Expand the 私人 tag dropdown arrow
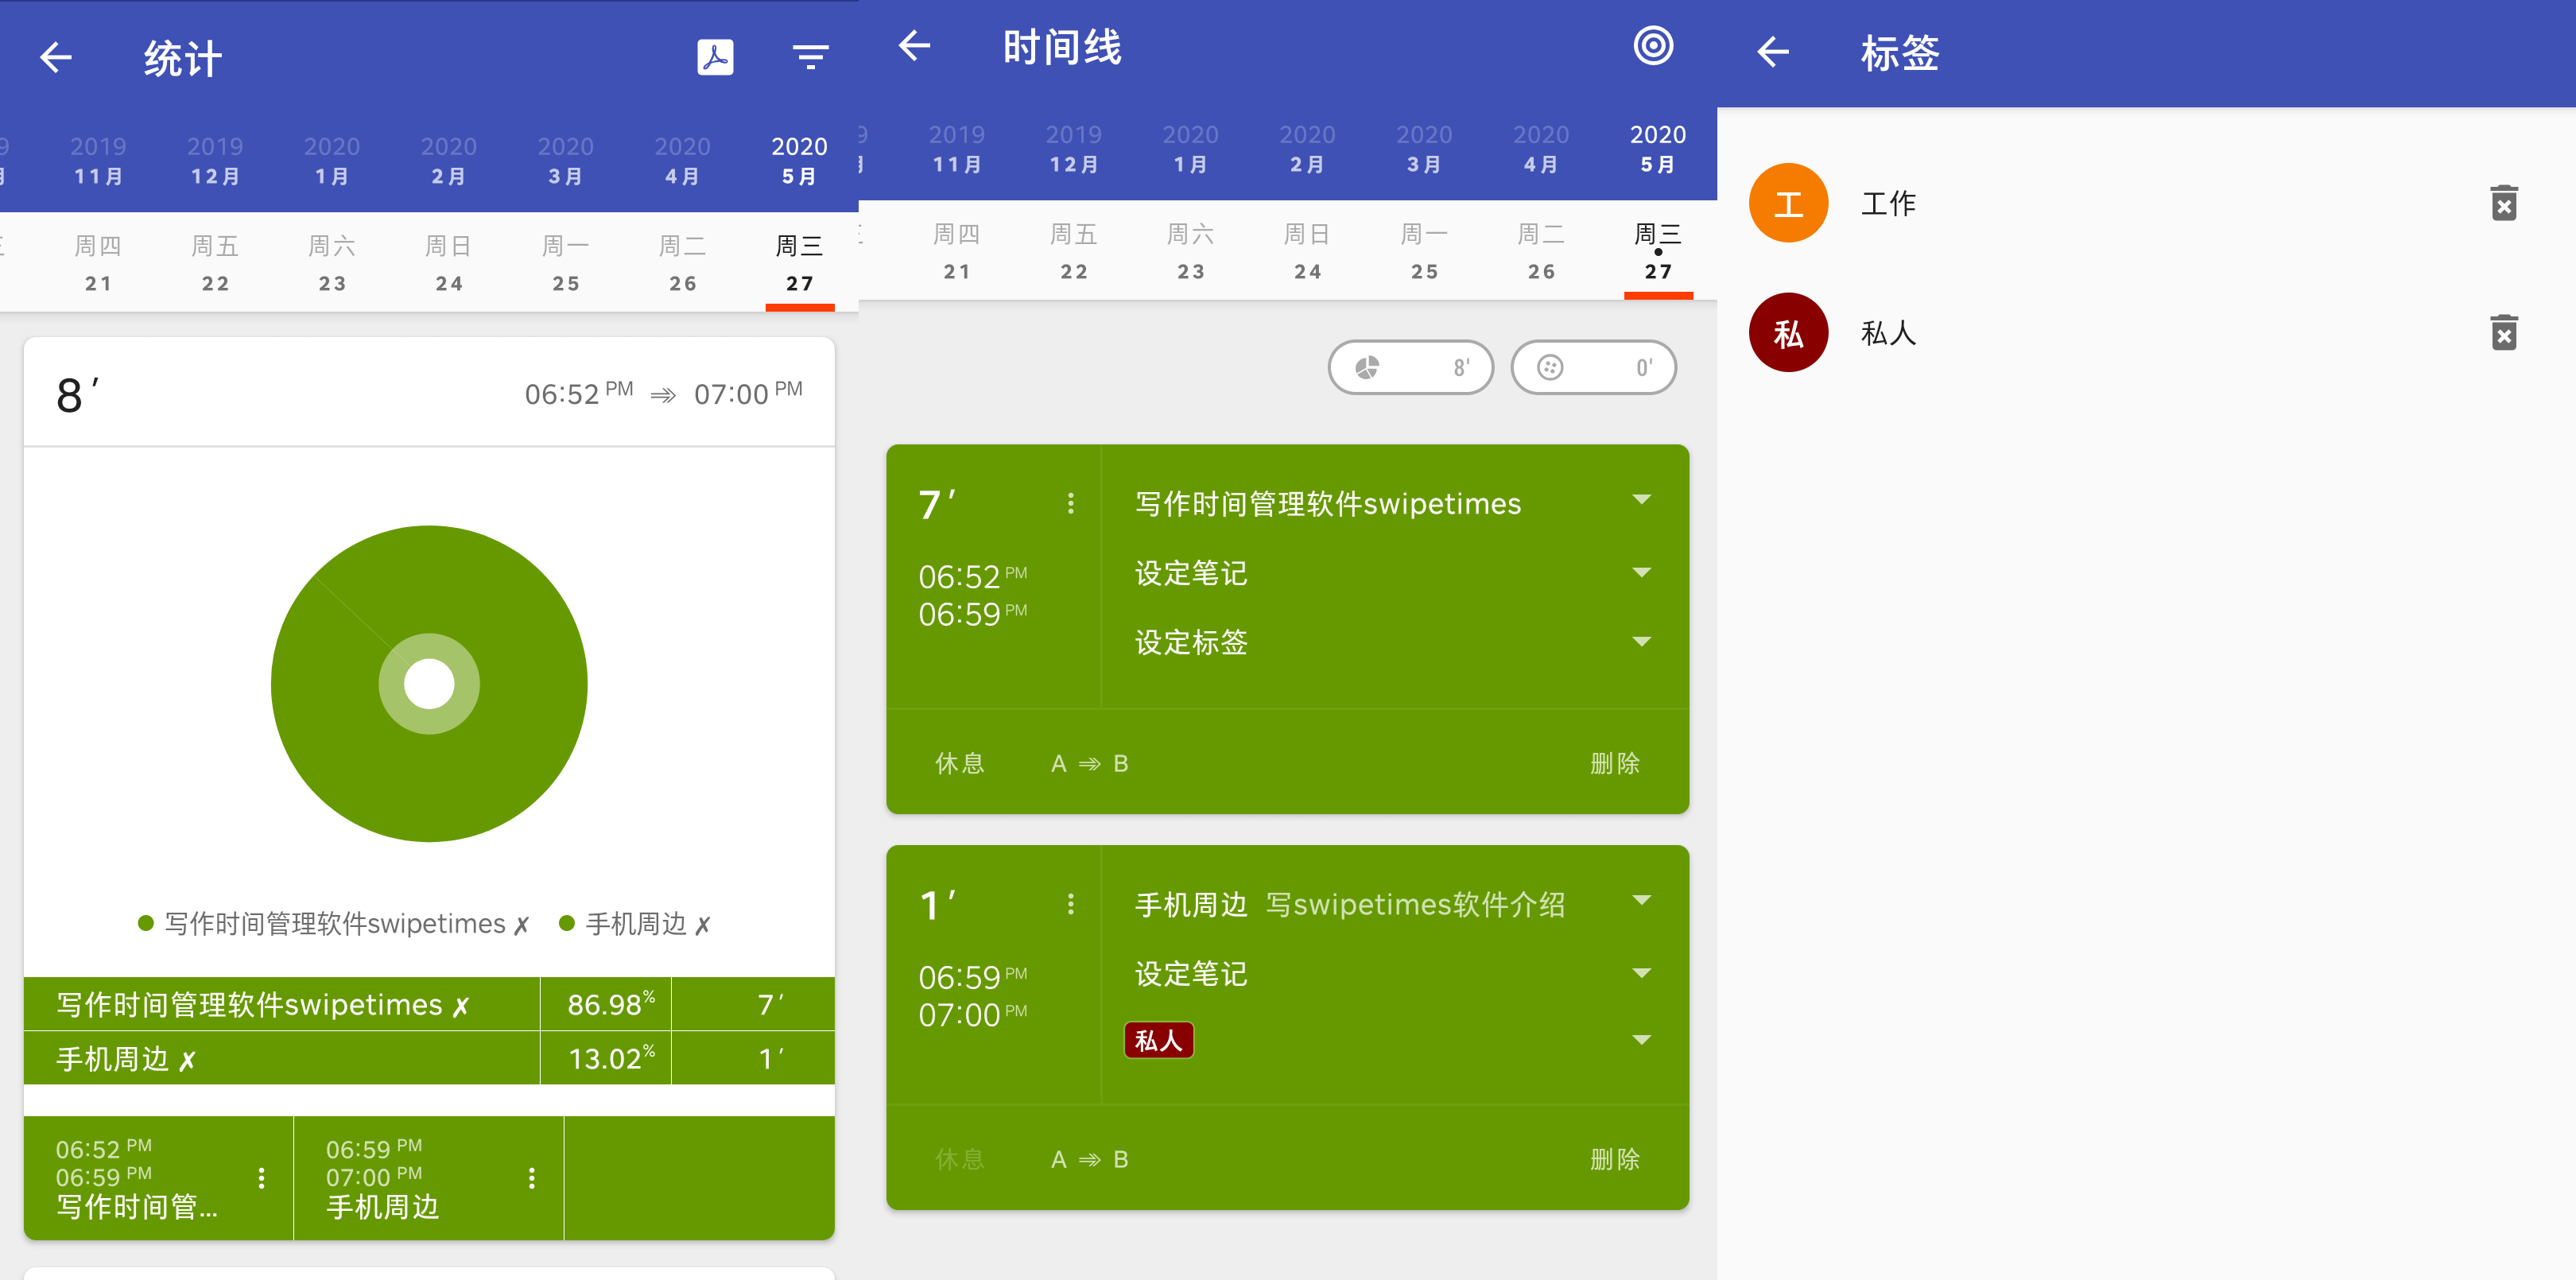This screenshot has width=2576, height=1280. pyautogui.click(x=1641, y=1041)
